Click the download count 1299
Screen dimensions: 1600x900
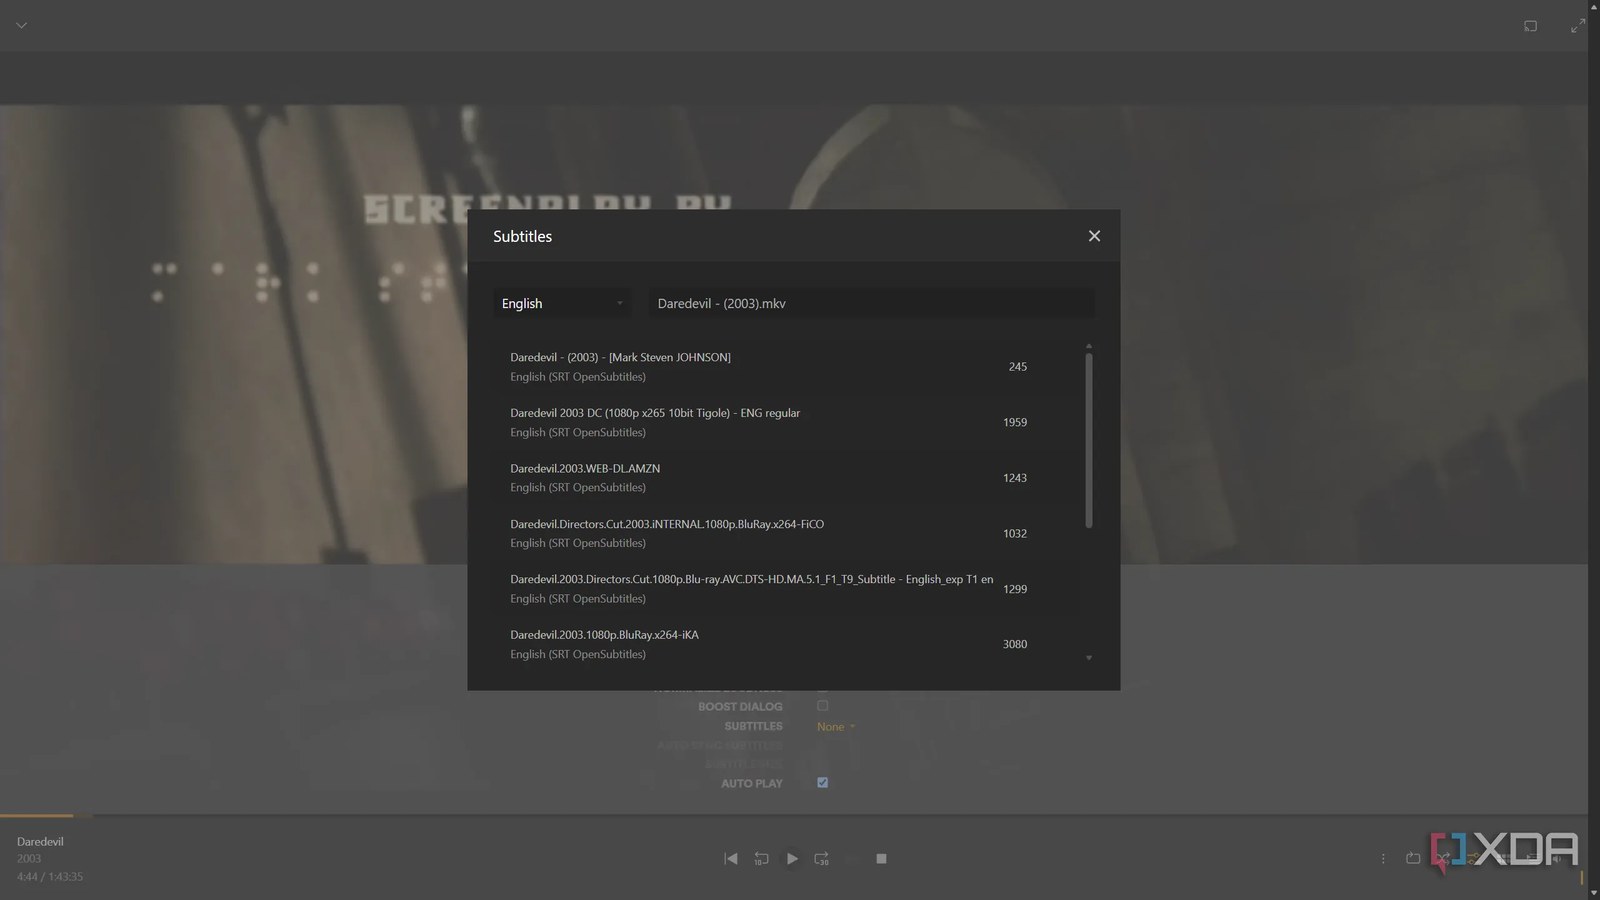[x=1015, y=589]
